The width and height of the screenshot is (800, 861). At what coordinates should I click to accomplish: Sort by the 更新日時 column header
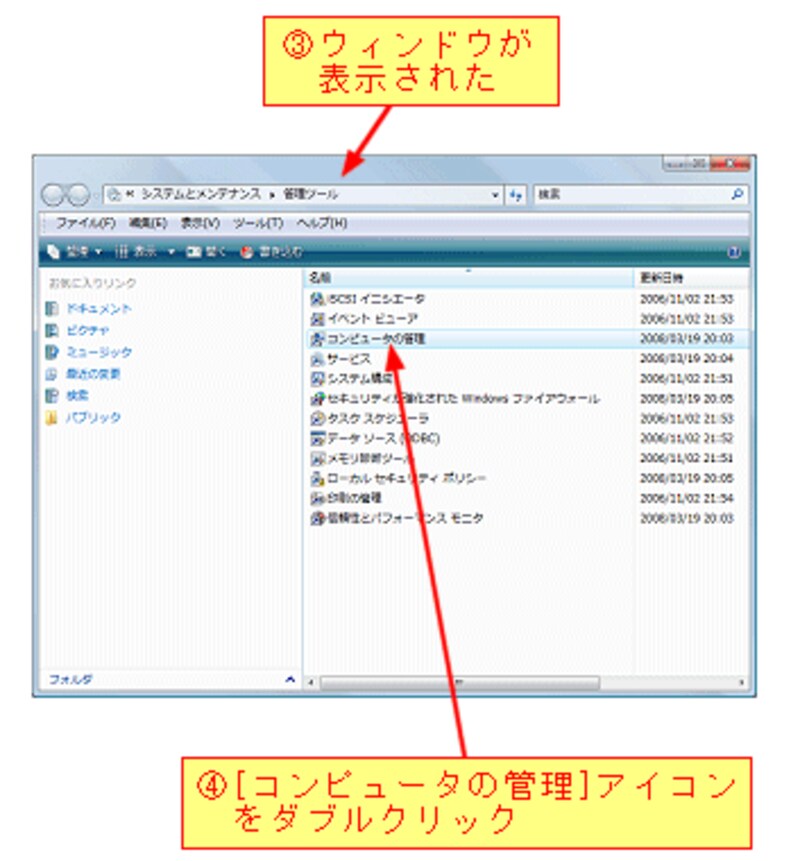point(691,278)
